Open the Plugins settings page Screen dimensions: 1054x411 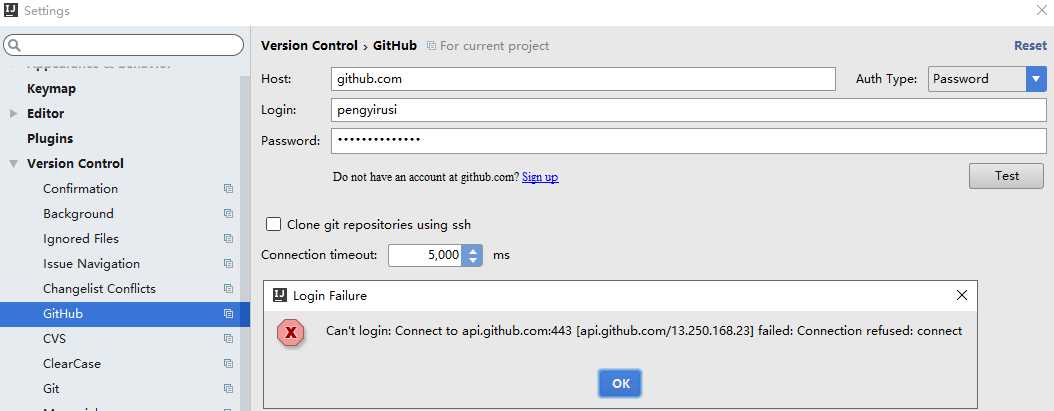[x=50, y=139]
